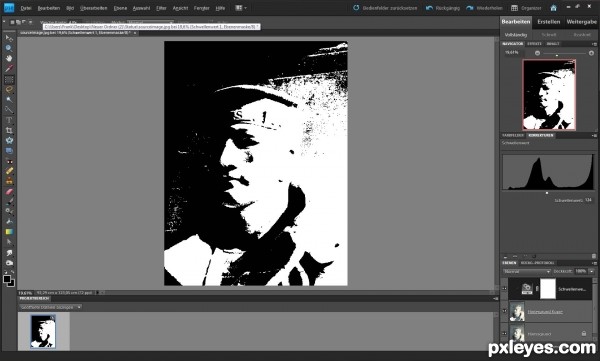Open the Deckkraft opacity arrow
The image size is (600, 361).
point(592,271)
